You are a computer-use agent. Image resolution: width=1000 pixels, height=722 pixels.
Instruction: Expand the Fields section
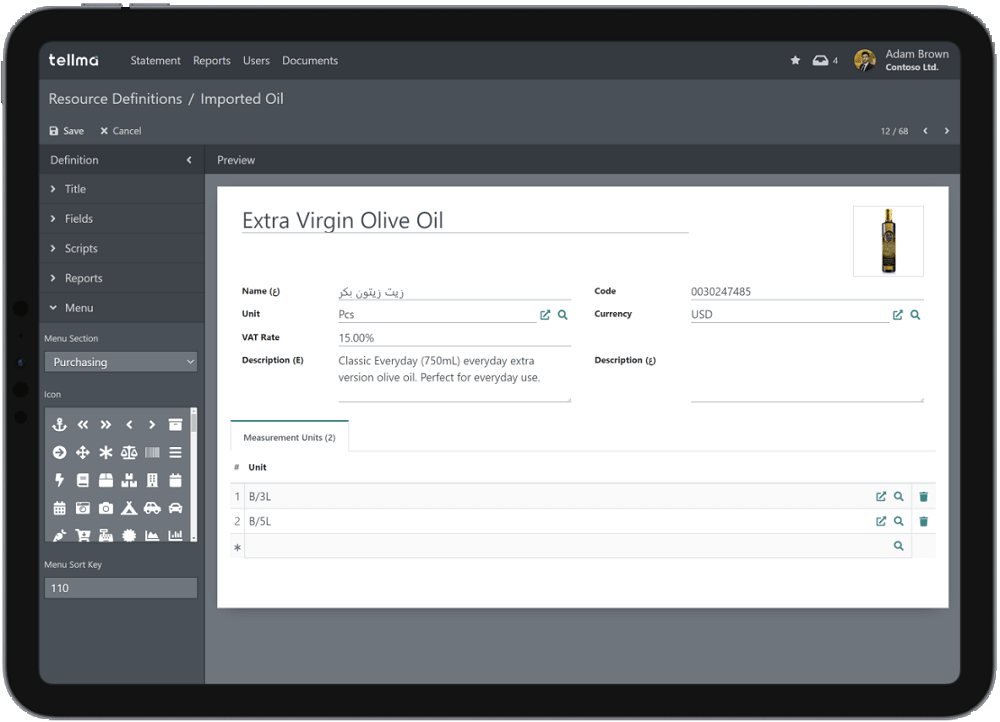click(122, 219)
